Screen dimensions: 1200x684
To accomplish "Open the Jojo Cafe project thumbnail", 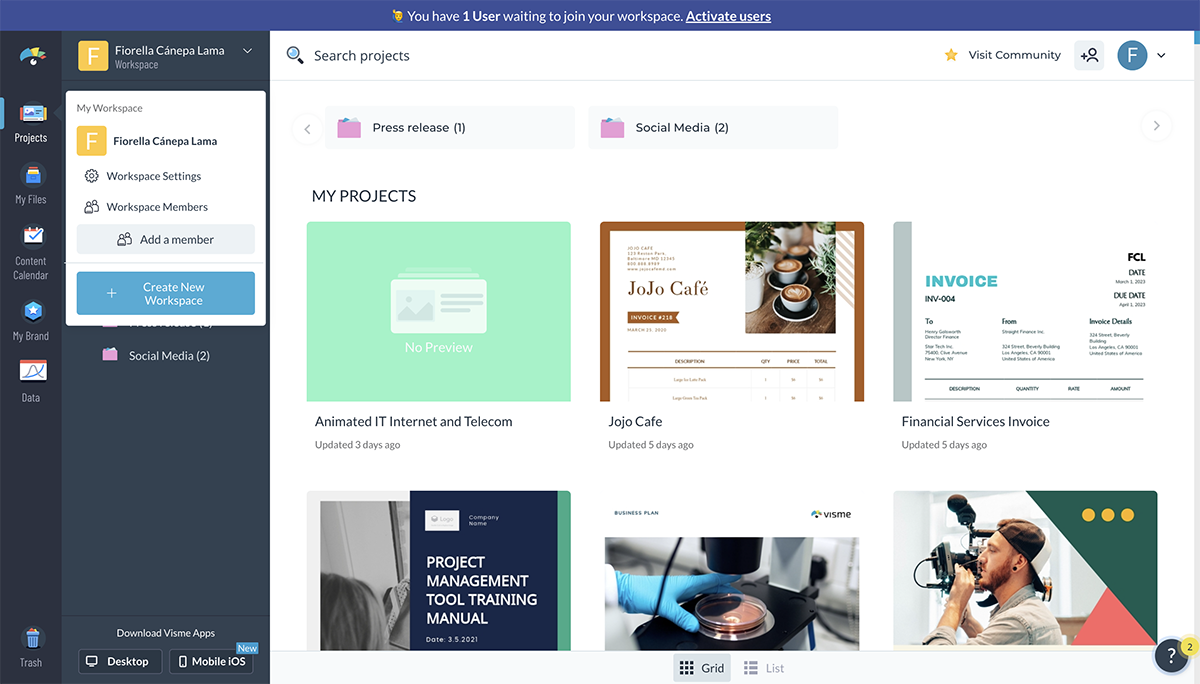I will click(732, 312).
